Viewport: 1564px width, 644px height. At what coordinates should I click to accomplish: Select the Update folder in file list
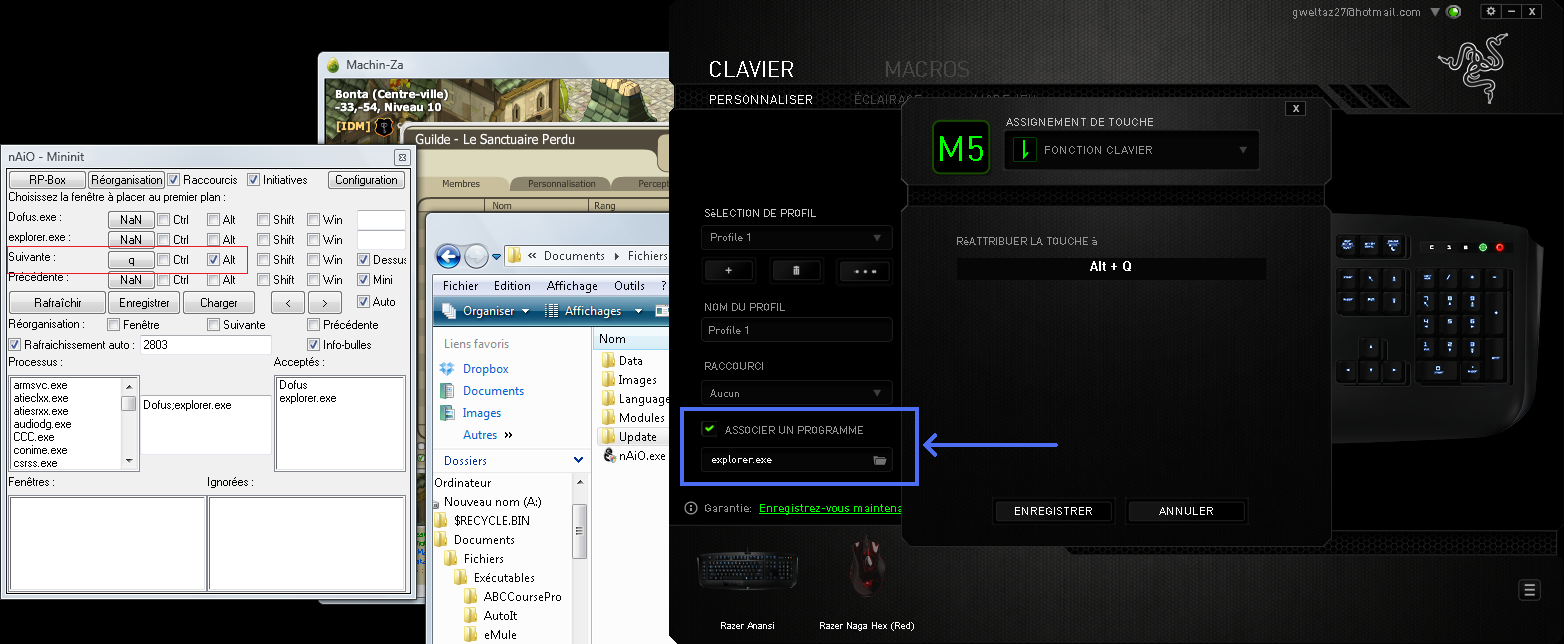click(x=629, y=437)
